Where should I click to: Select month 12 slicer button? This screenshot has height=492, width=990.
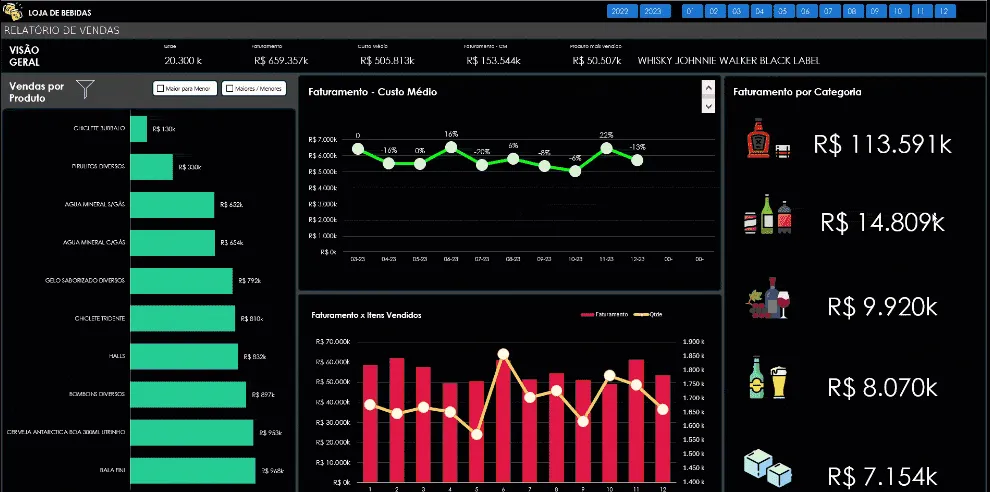[x=944, y=11]
